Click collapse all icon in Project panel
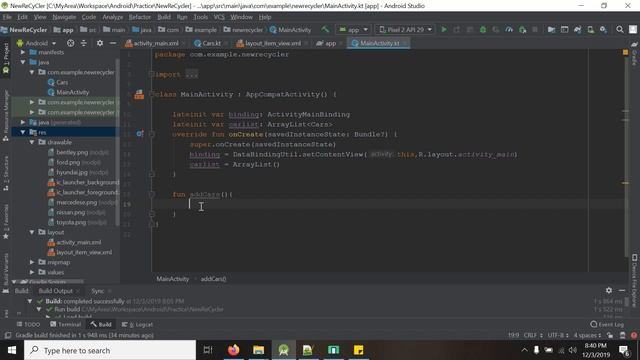The width and height of the screenshot is (640, 360). point(84,43)
